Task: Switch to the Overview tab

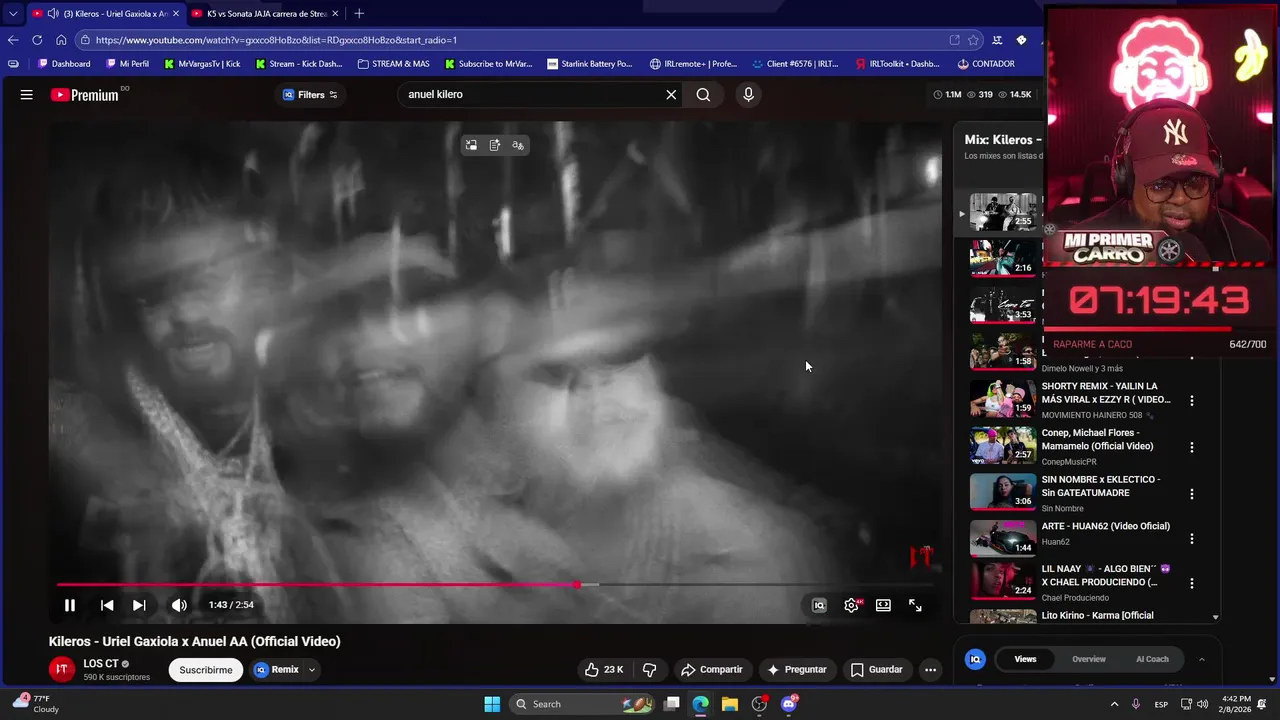Action: click(1089, 659)
